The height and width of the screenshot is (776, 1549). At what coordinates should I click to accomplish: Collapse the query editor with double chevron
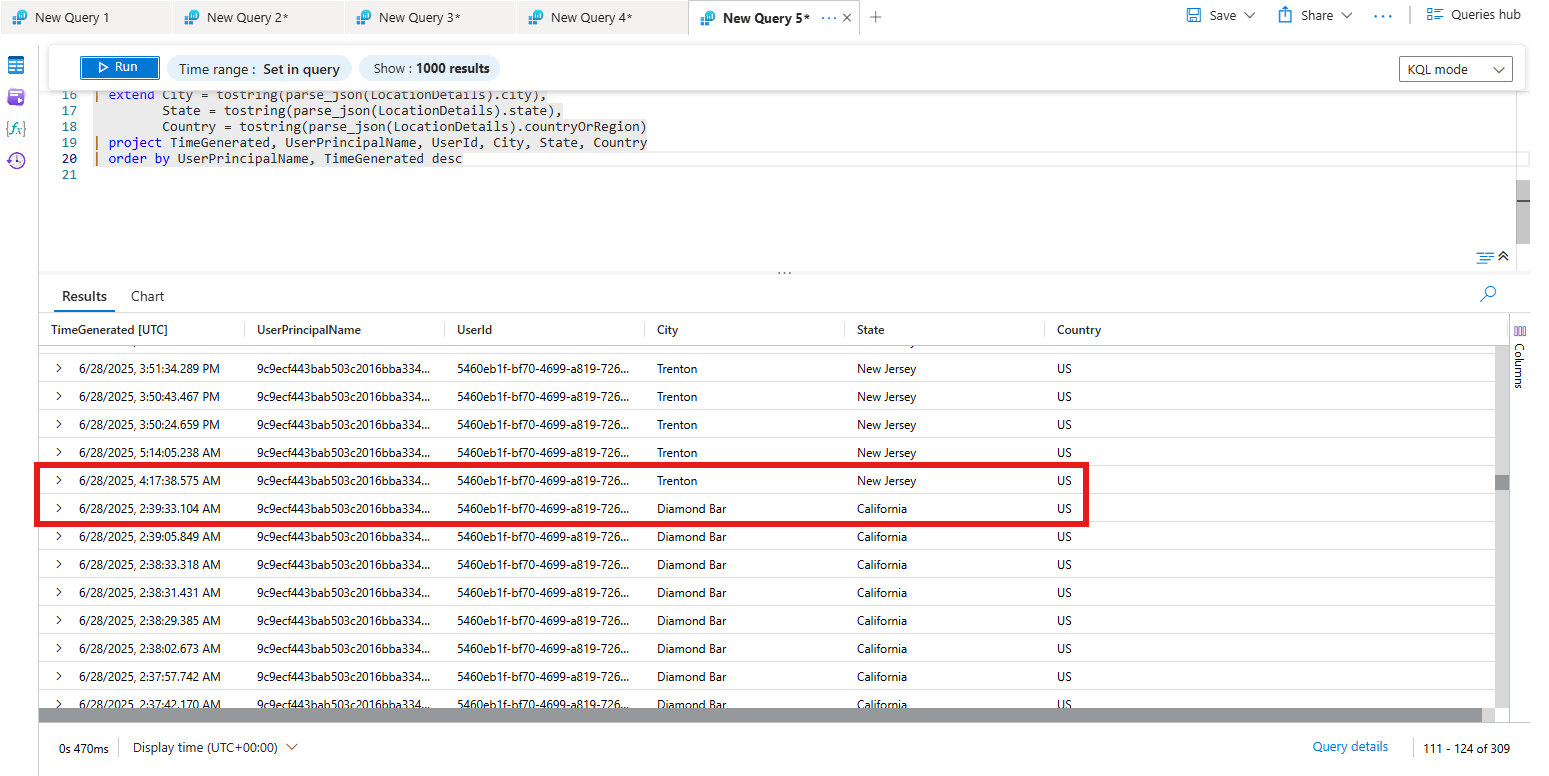click(x=1503, y=257)
